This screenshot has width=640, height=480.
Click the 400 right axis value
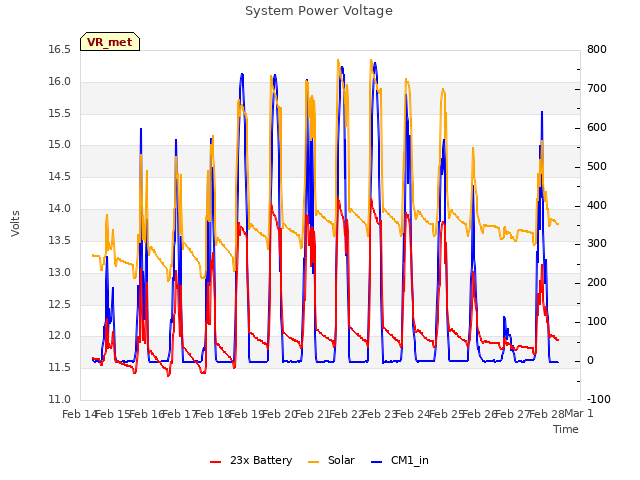click(597, 205)
